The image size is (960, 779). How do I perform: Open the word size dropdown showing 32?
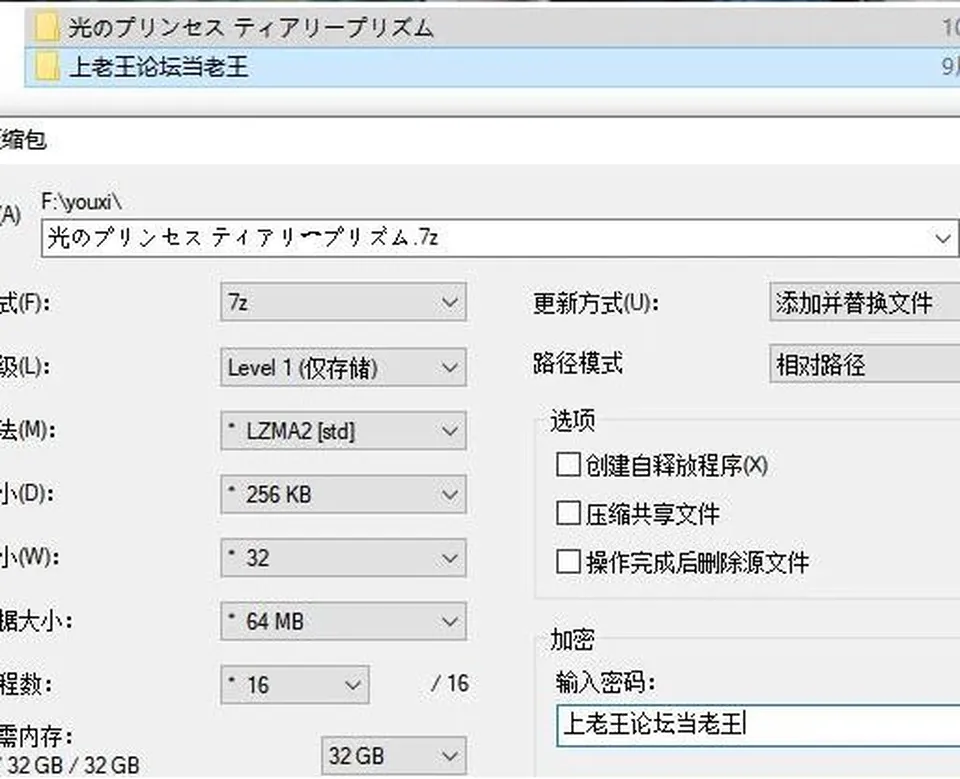(343, 558)
